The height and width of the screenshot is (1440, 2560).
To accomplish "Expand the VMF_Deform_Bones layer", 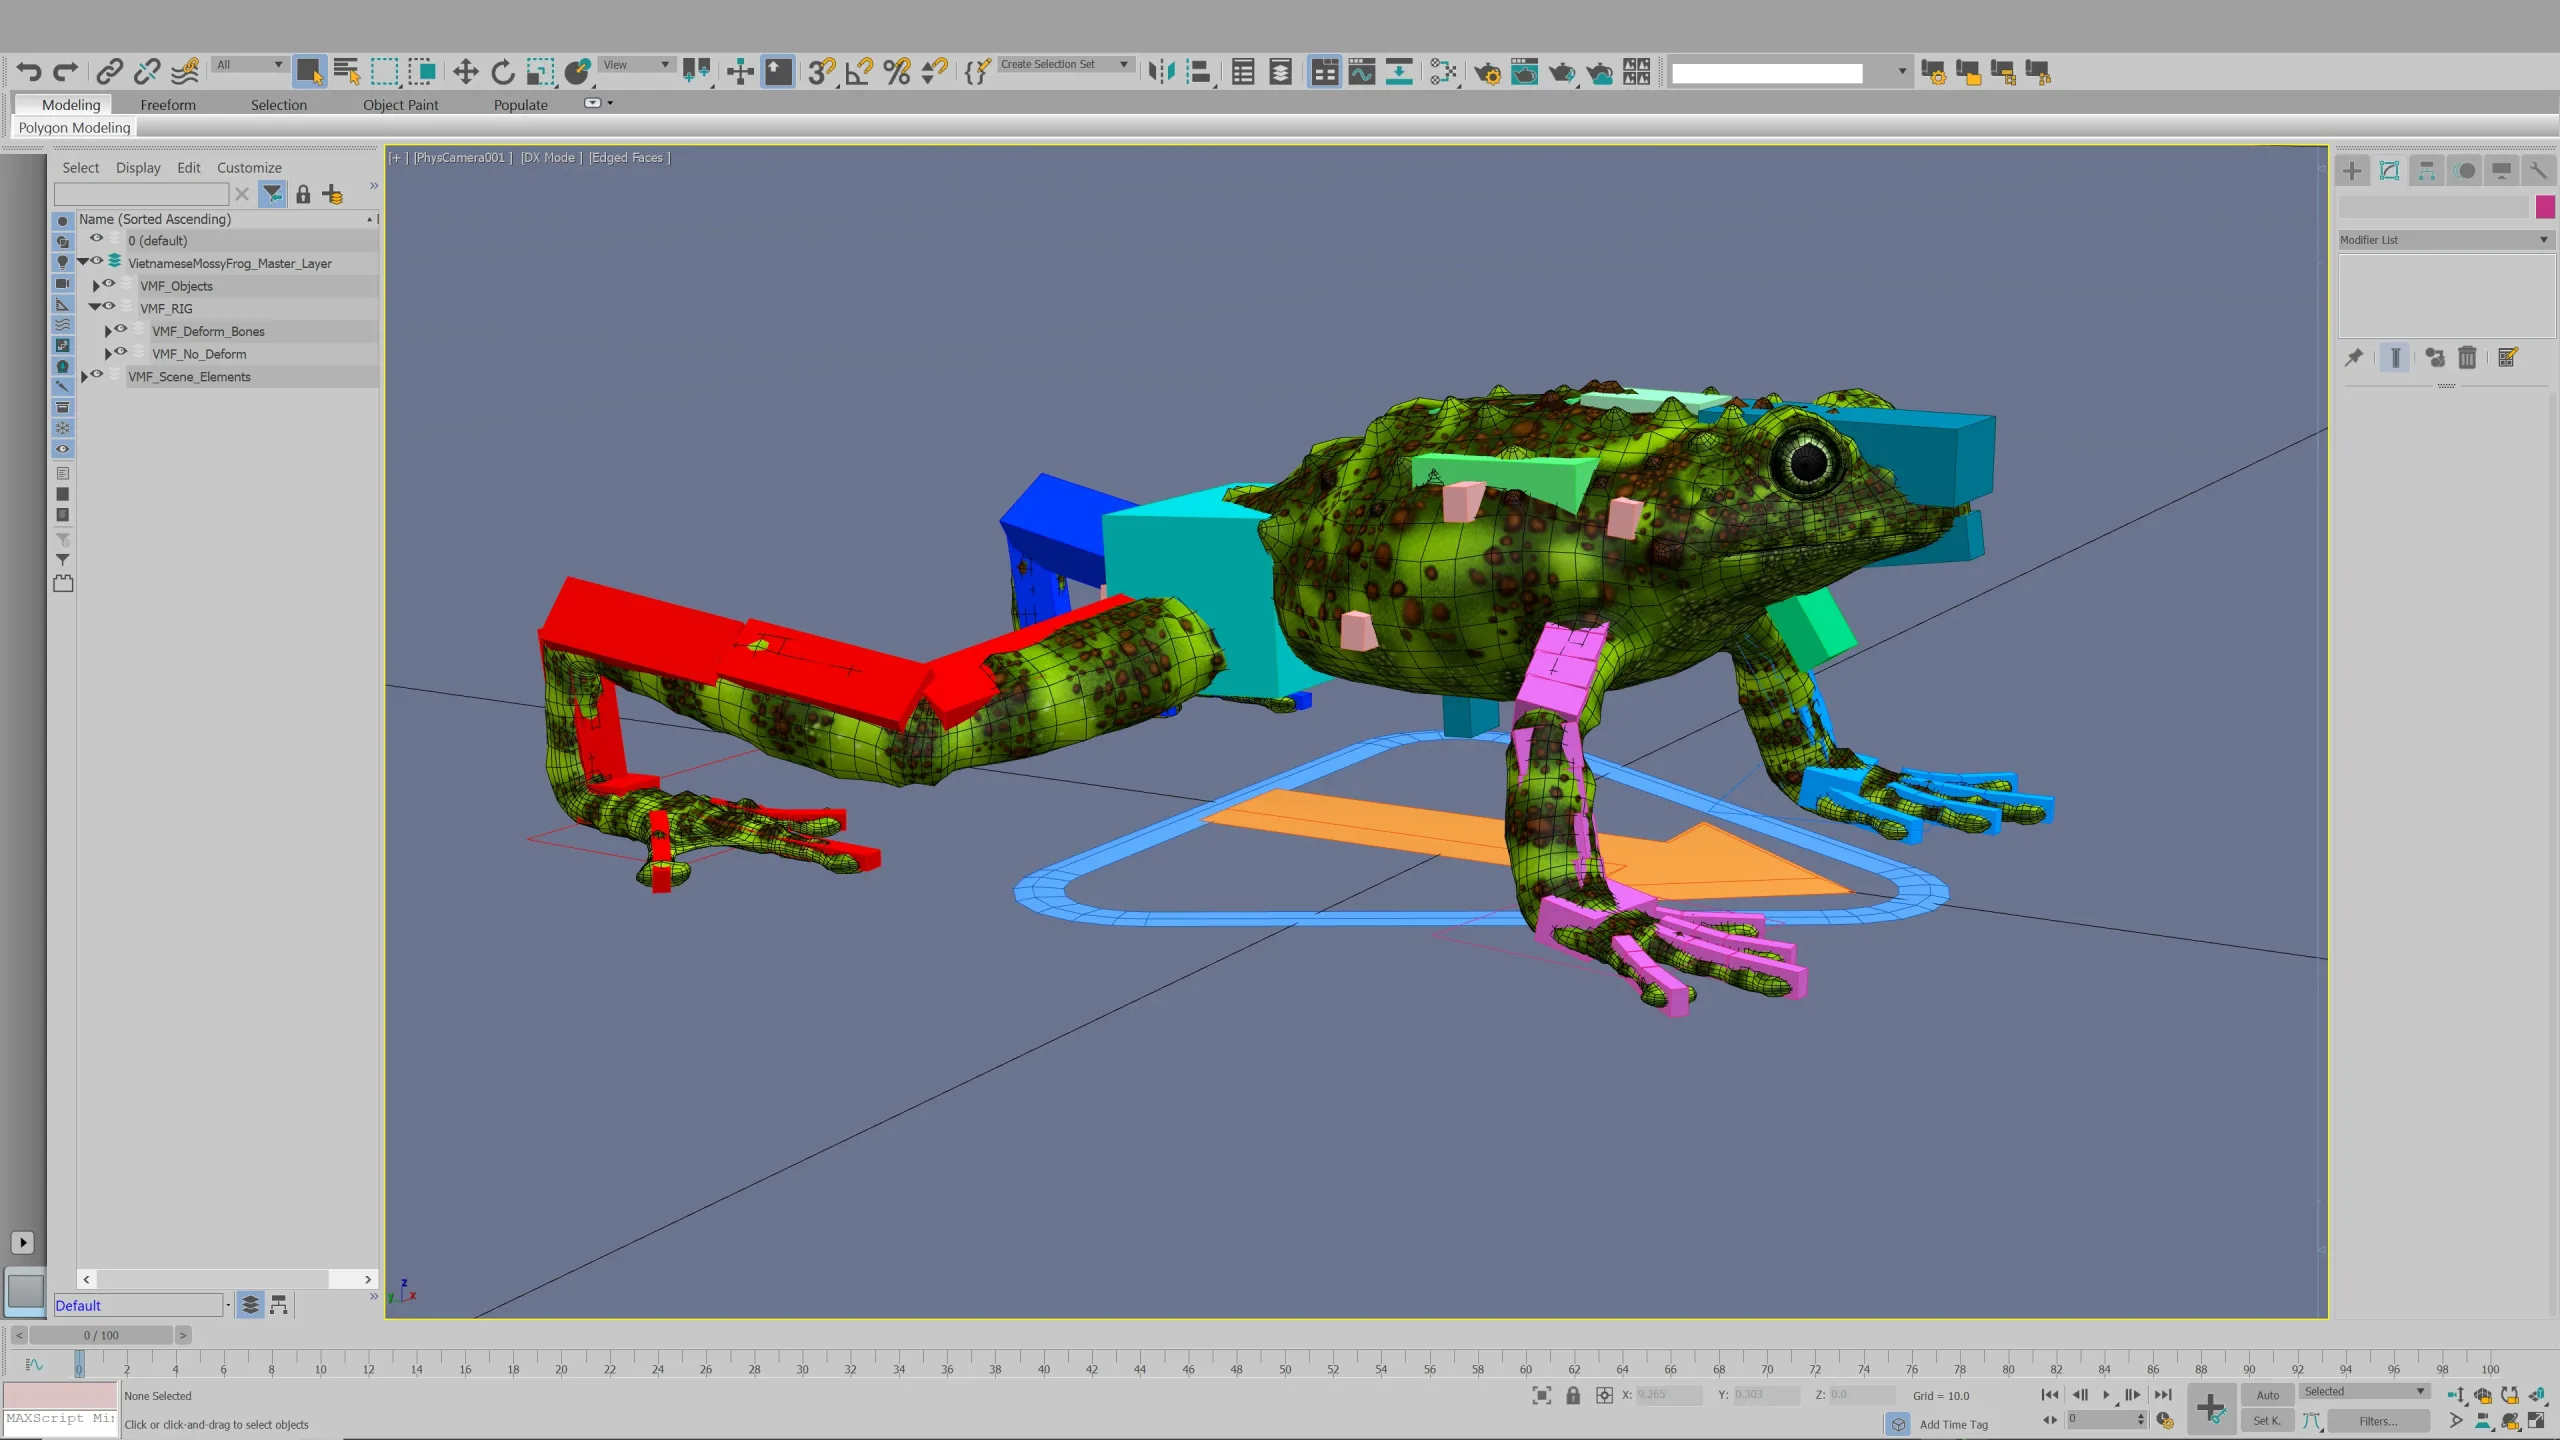I will tap(108, 330).
